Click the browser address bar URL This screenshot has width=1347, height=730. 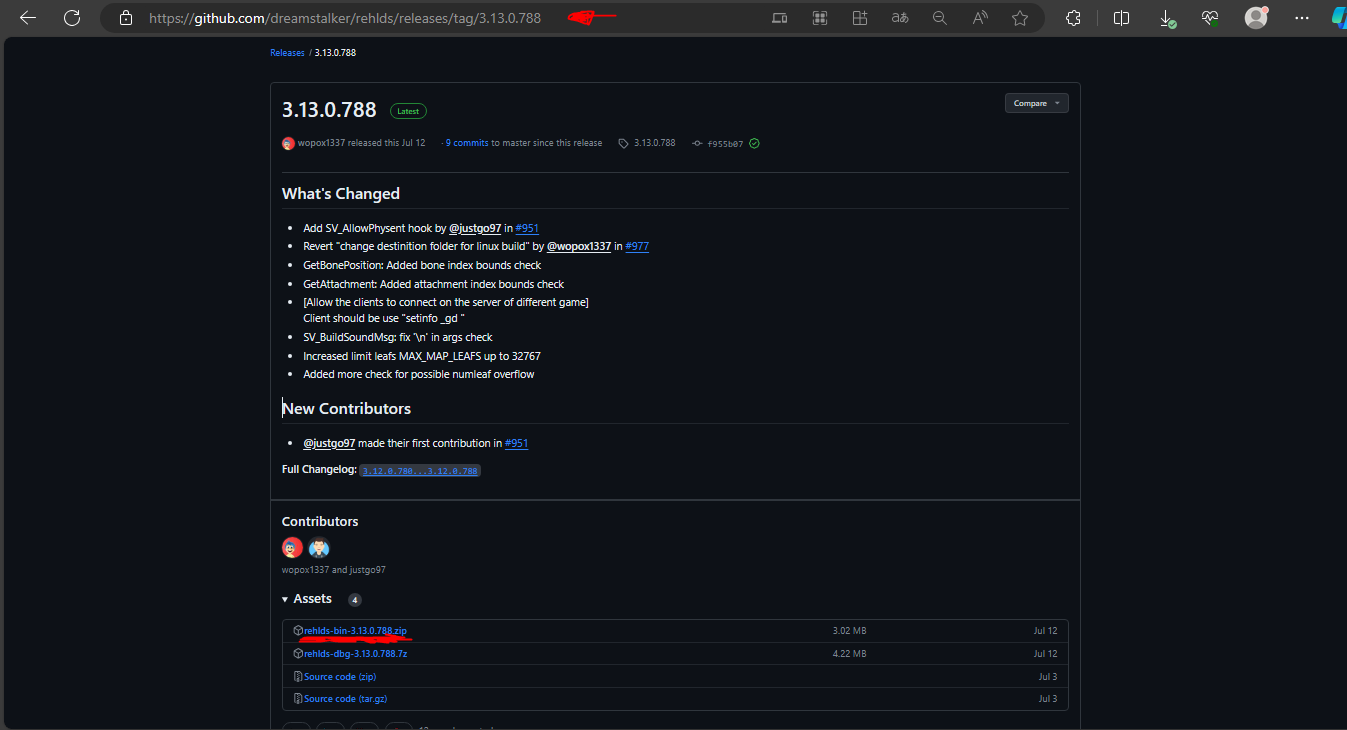[345, 18]
